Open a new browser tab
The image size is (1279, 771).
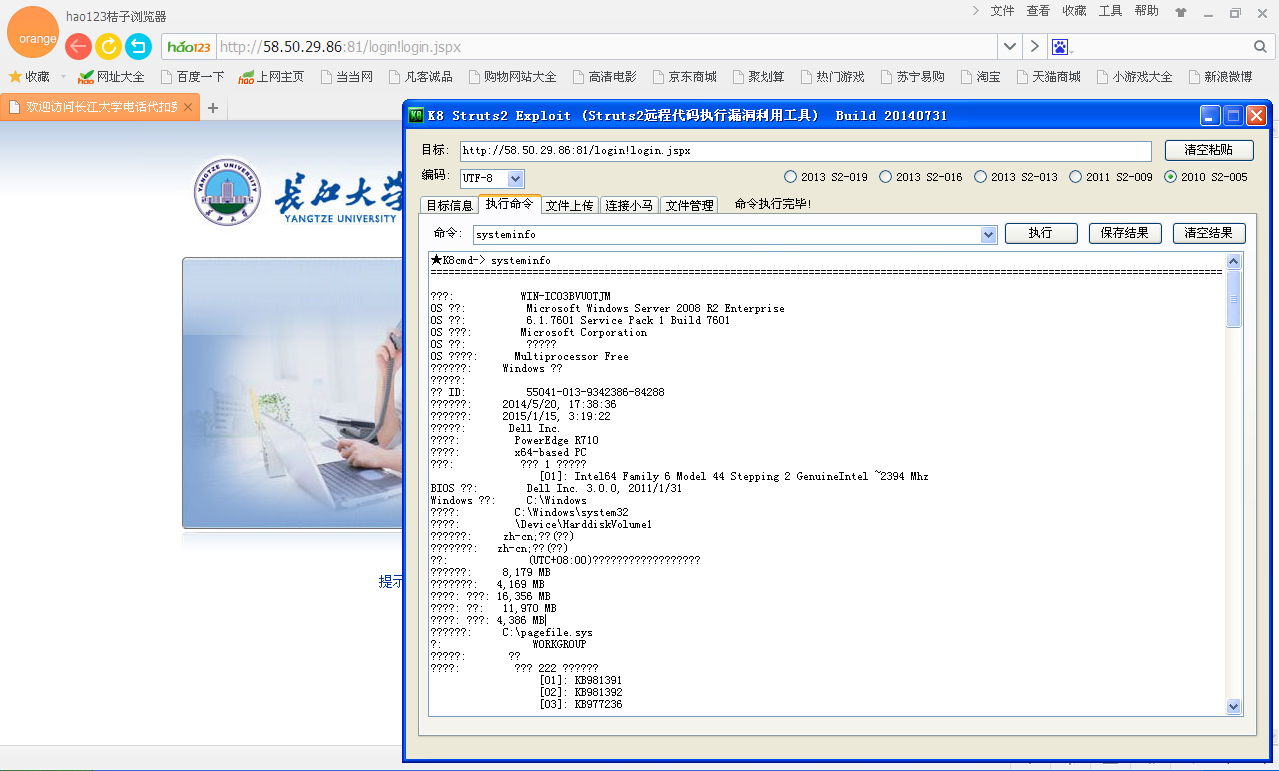(212, 108)
